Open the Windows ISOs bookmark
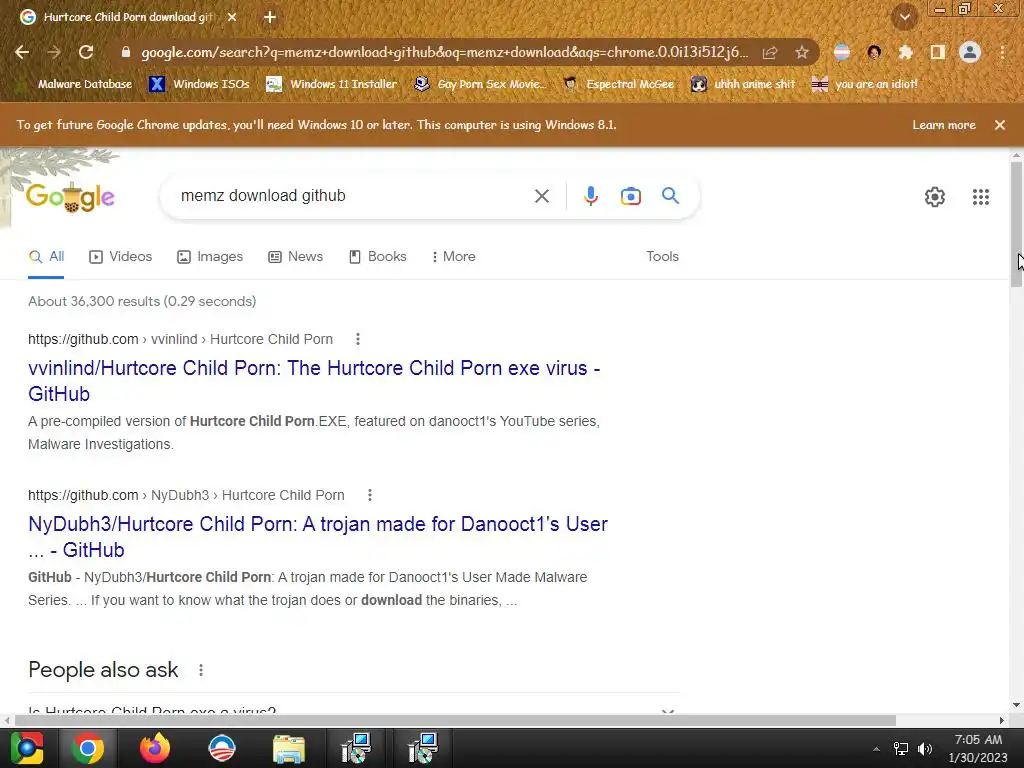1024x768 pixels. tap(199, 84)
